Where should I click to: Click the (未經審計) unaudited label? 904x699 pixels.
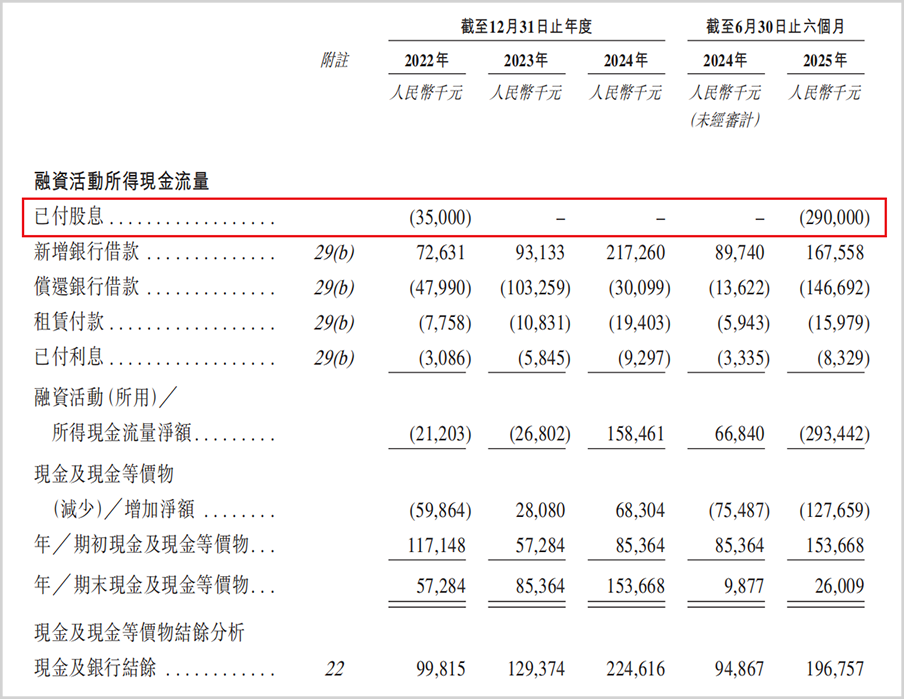[x=725, y=120]
